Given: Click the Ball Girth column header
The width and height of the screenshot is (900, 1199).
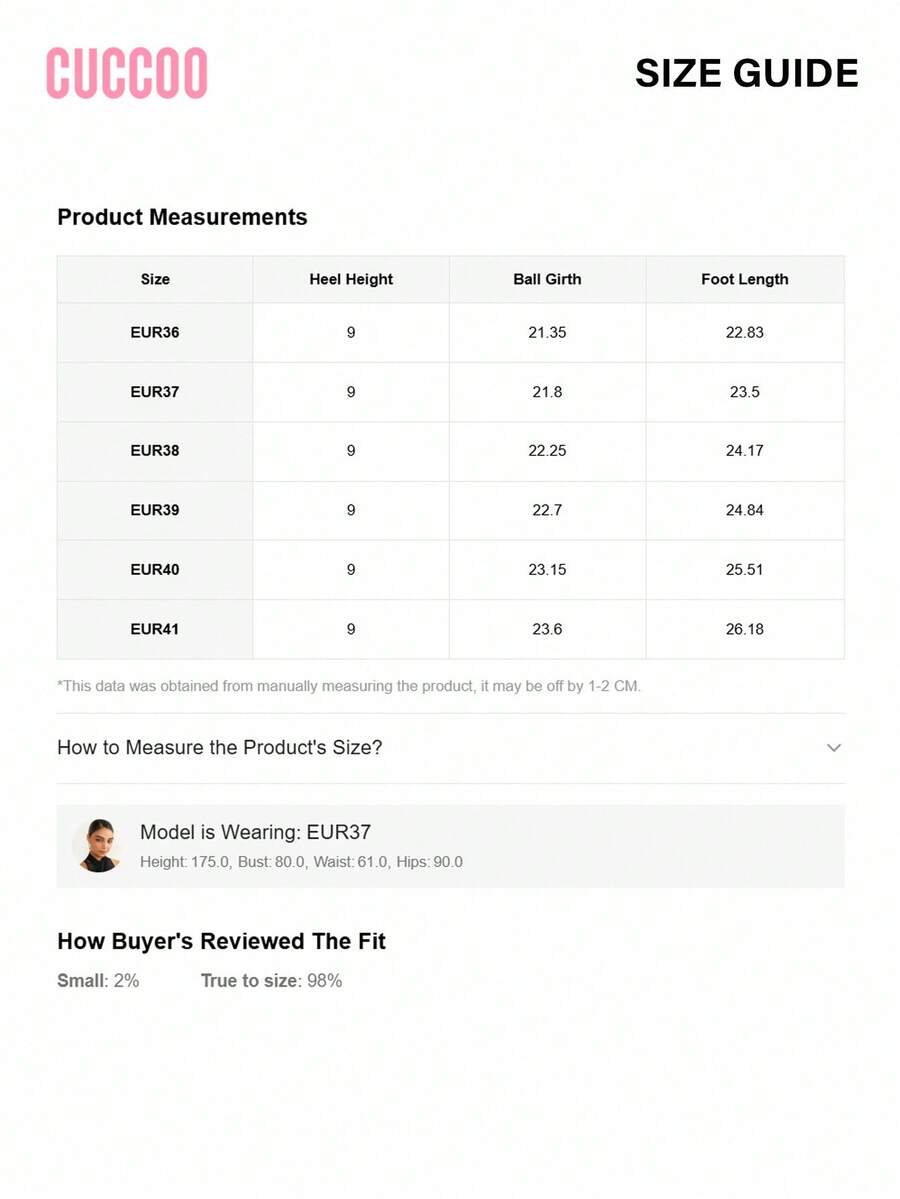Looking at the screenshot, I should (x=547, y=279).
